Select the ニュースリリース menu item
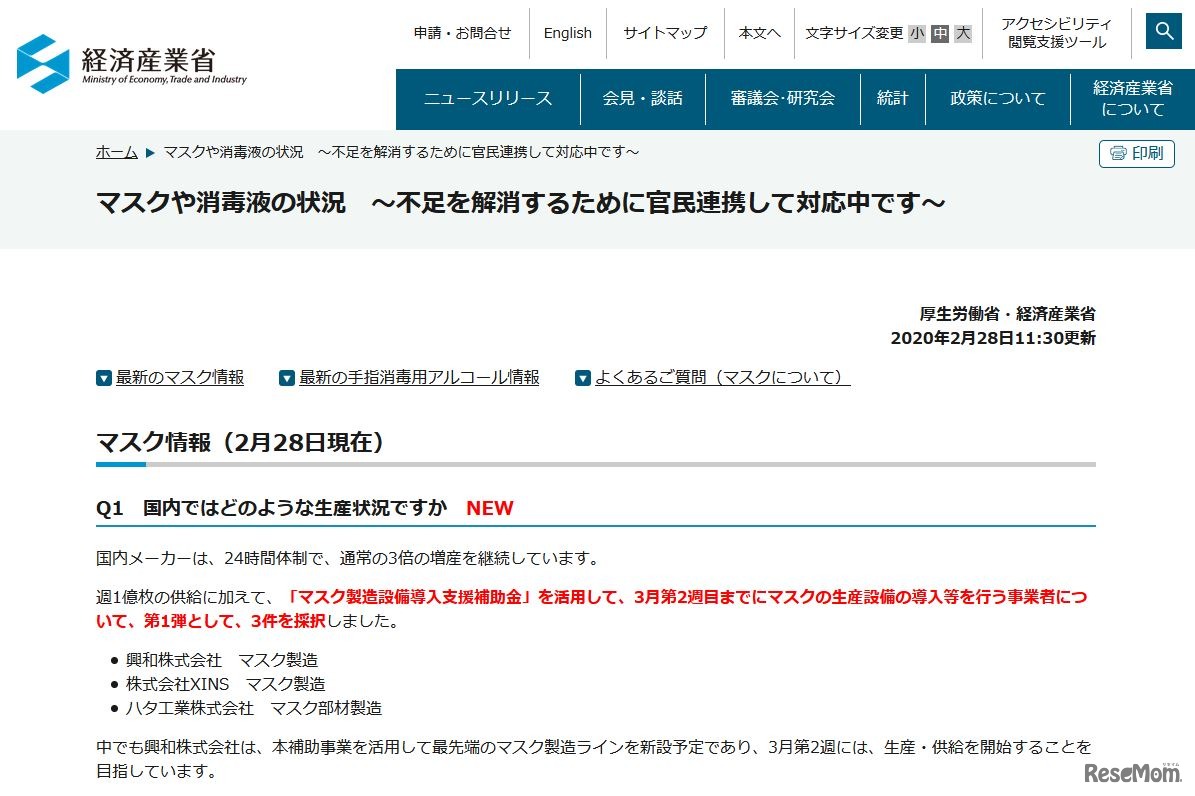Screen dimensions: 1195x796 (487, 98)
